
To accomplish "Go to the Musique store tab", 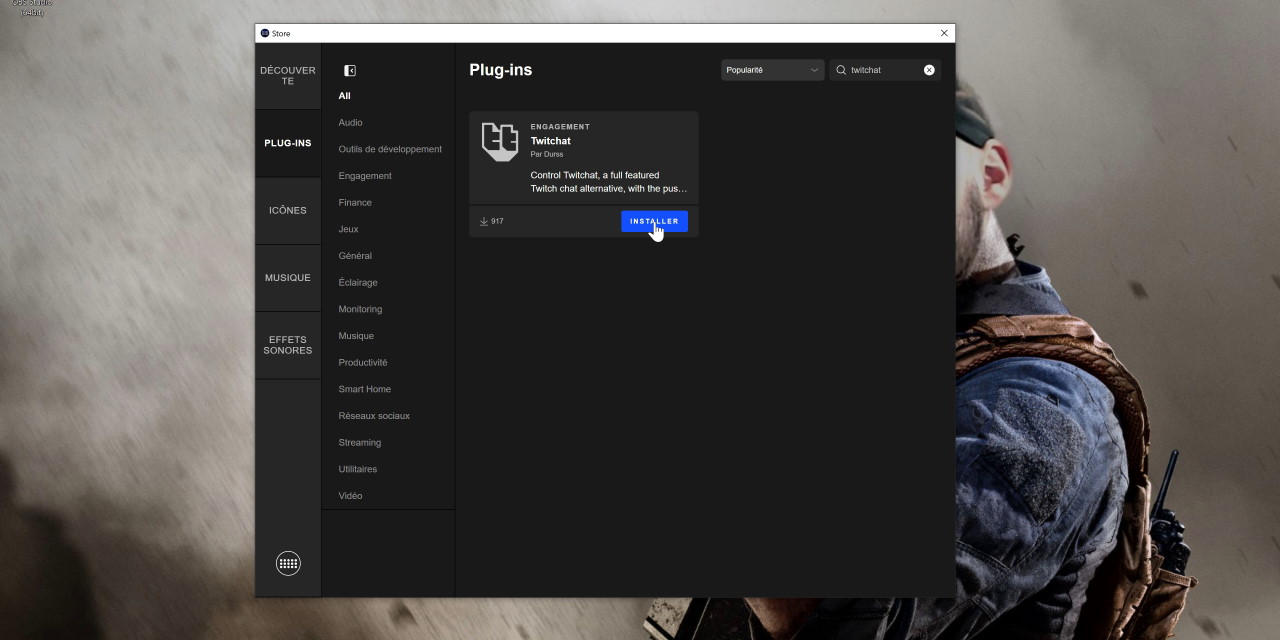I will click(x=288, y=278).
